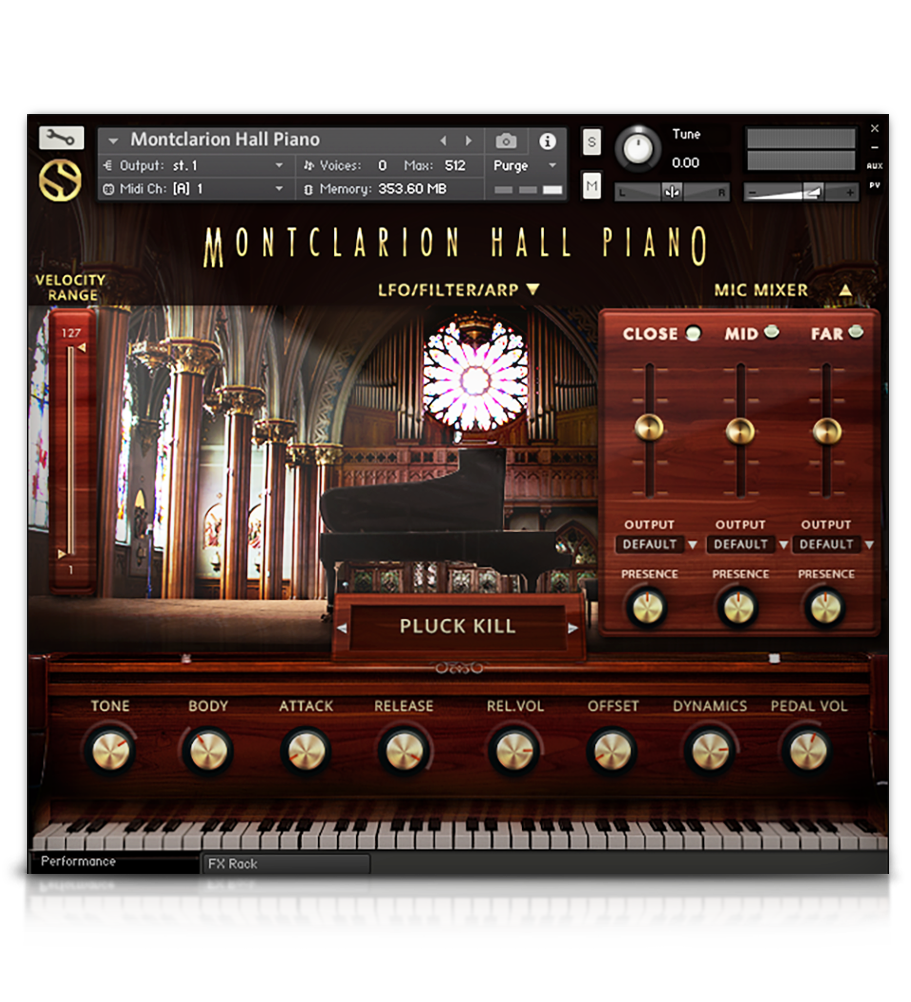This screenshot has height=1002, width=911.
Task: Click the MID mic volume fader
Action: 740,431
